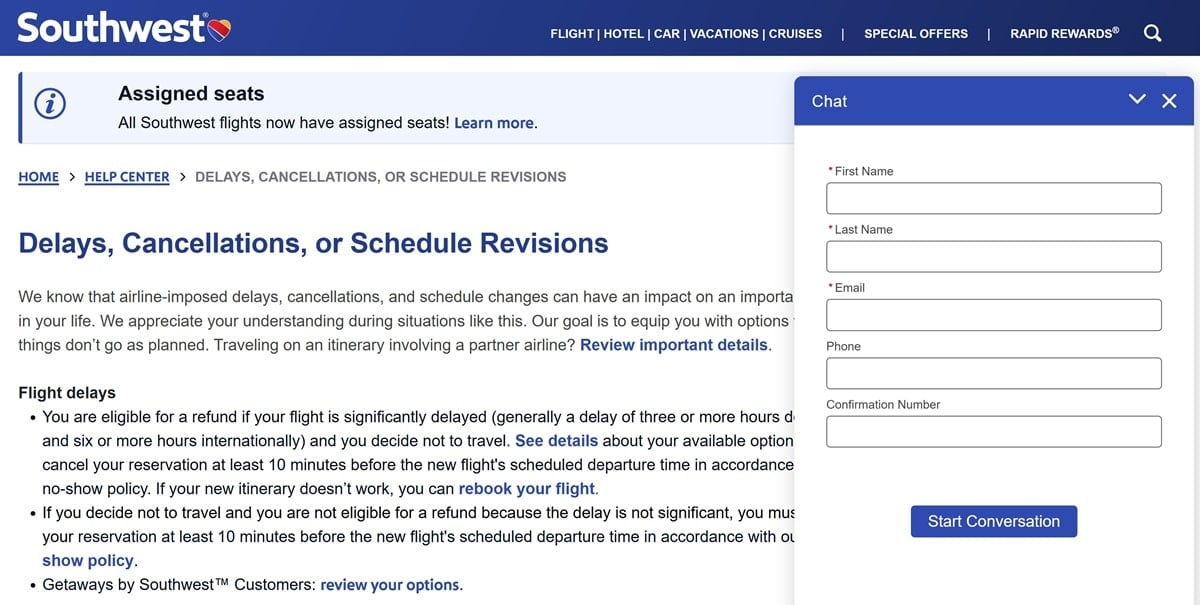Minimize chat with the chevron arrow

(x=1137, y=100)
